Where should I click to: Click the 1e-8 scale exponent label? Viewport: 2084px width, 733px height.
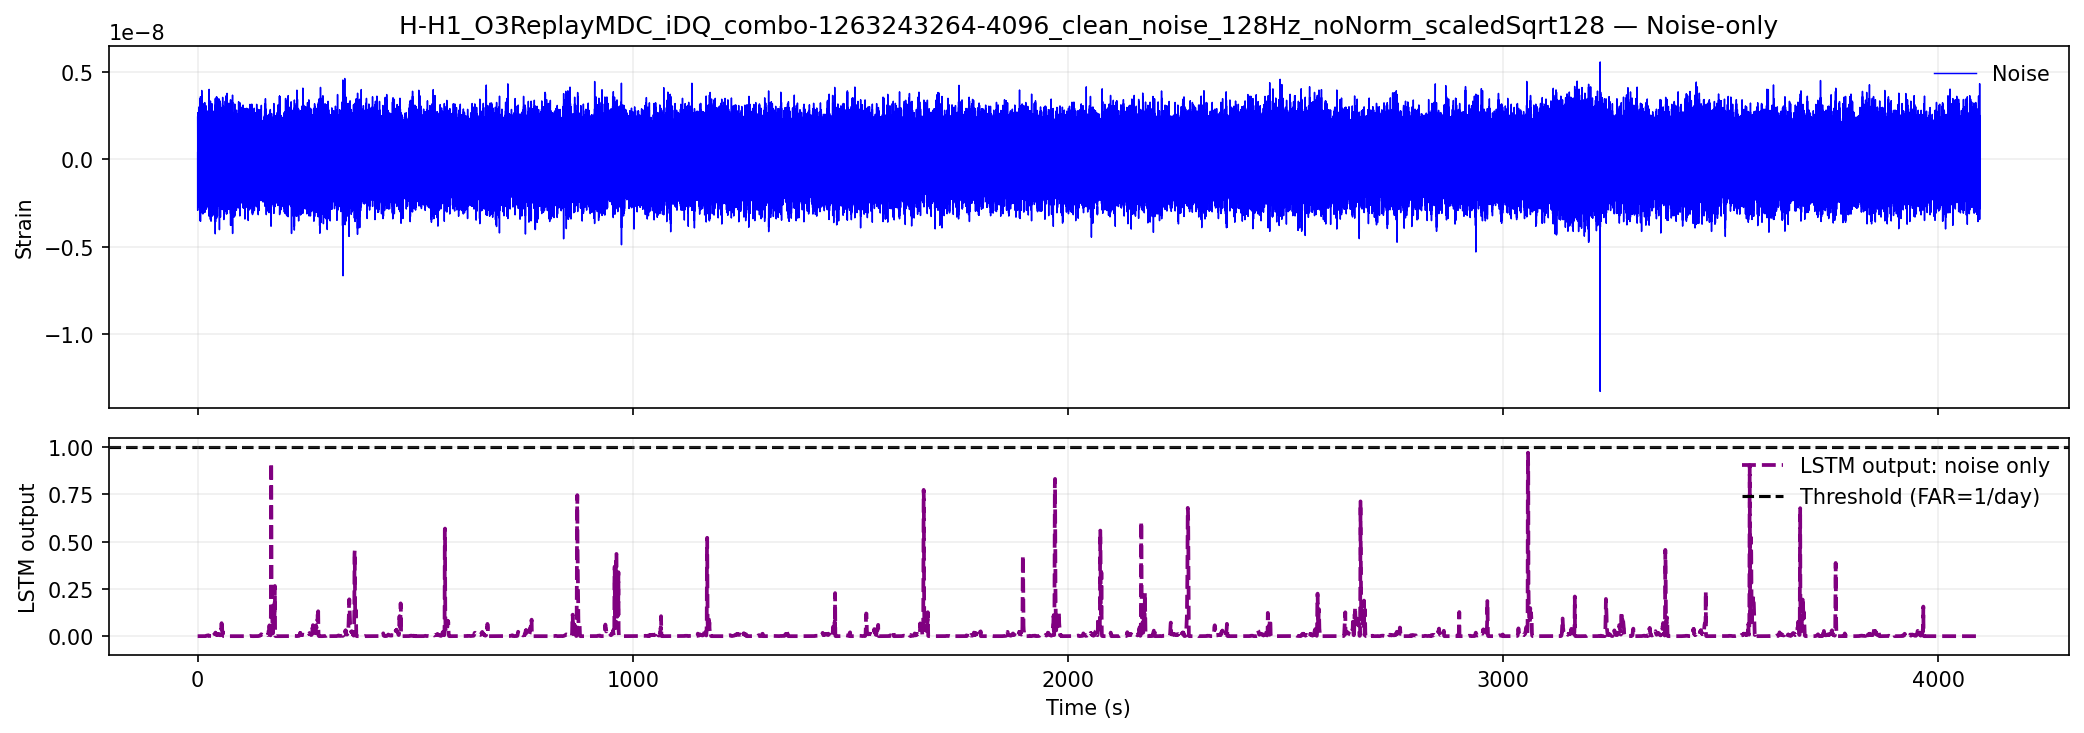click(136, 33)
